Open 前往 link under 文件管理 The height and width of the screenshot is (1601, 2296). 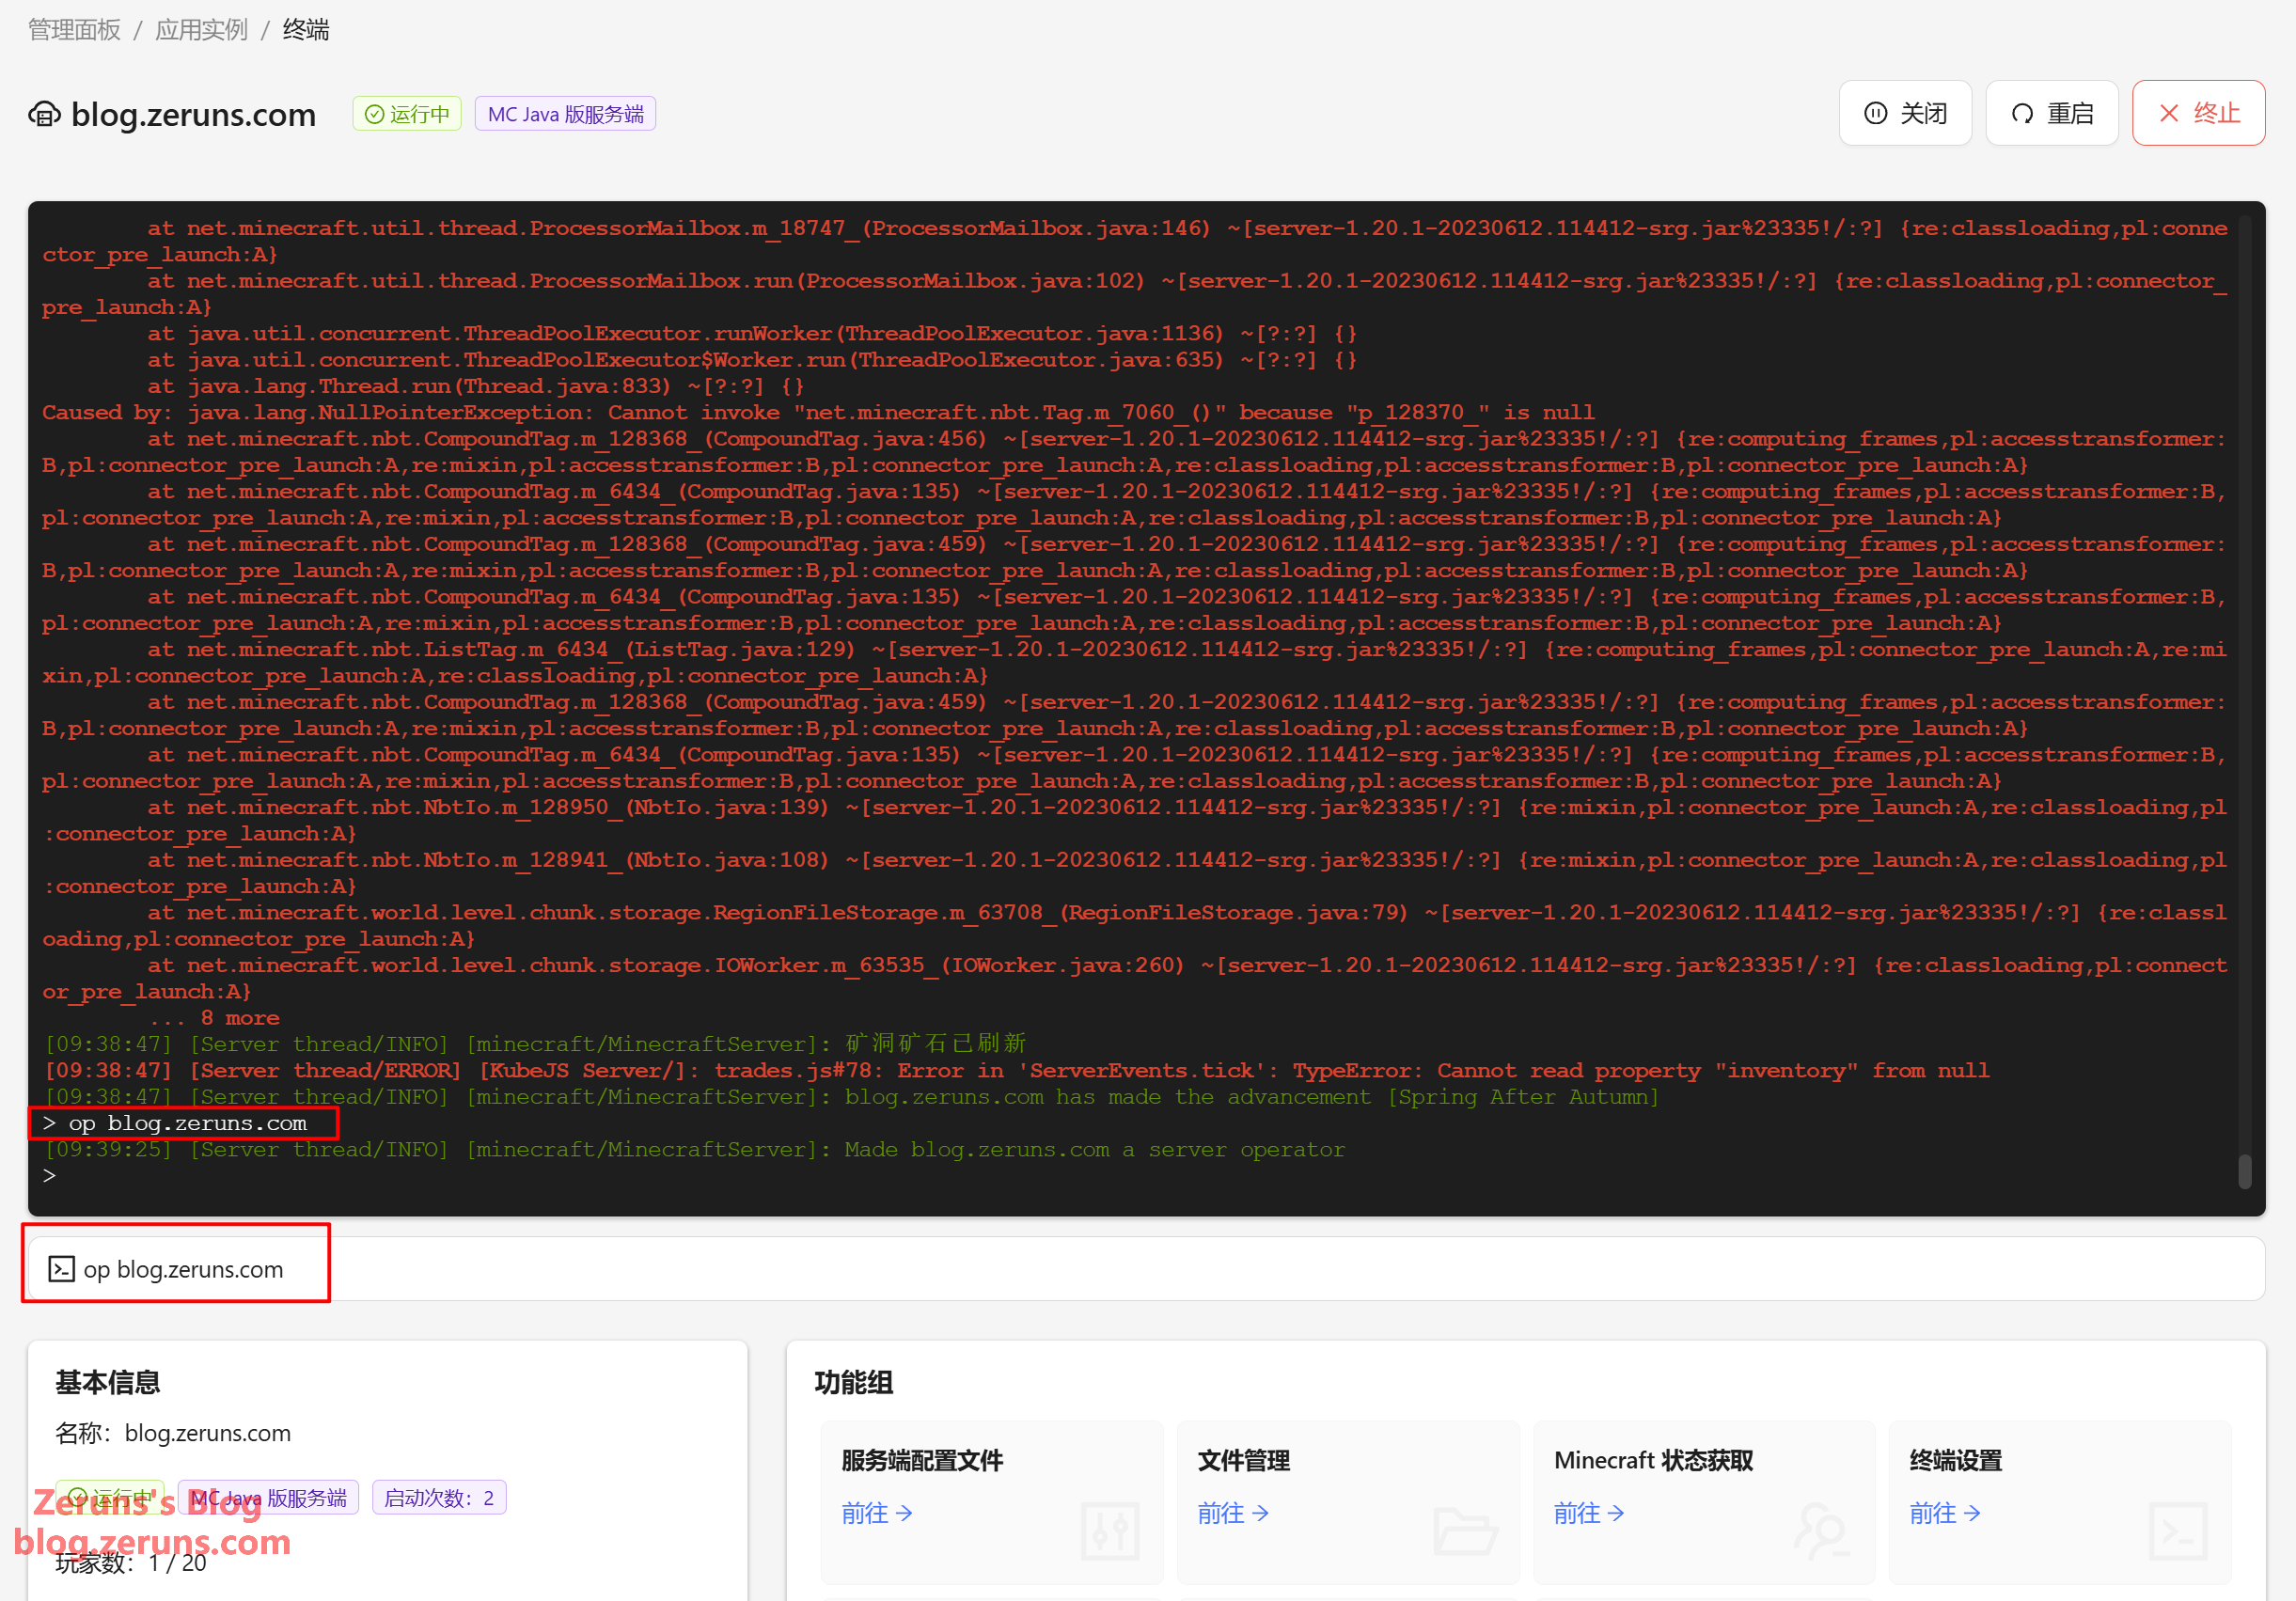click(1232, 1512)
